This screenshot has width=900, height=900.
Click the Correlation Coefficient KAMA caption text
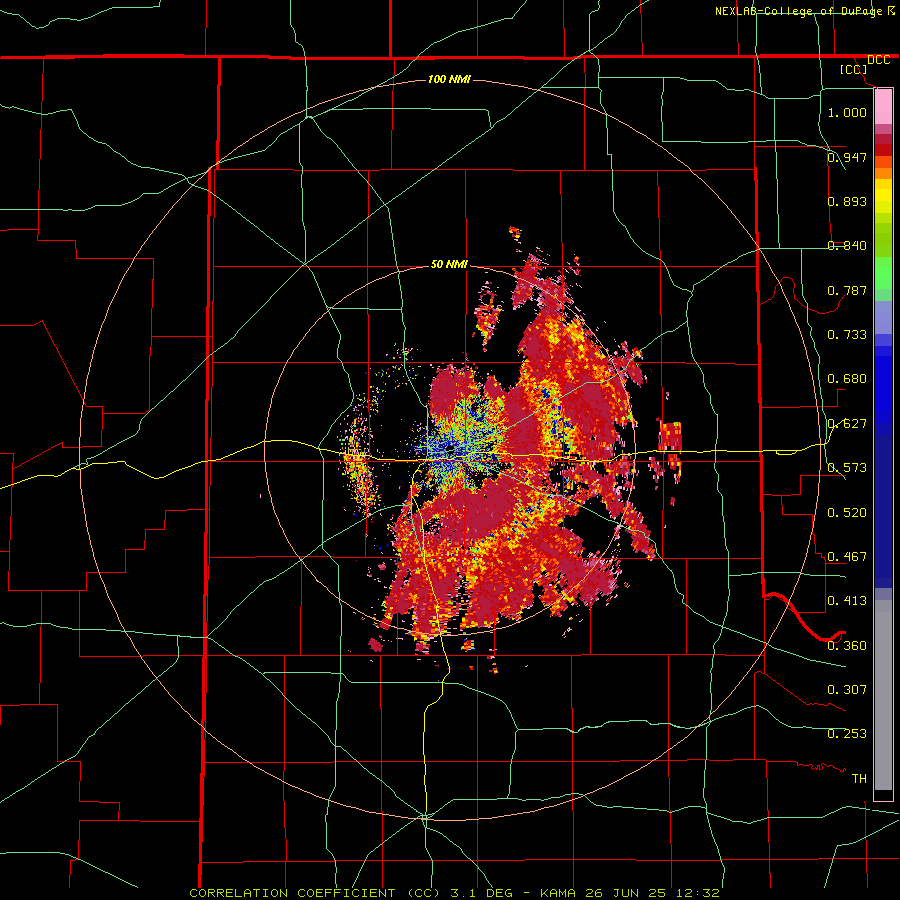pos(454,893)
